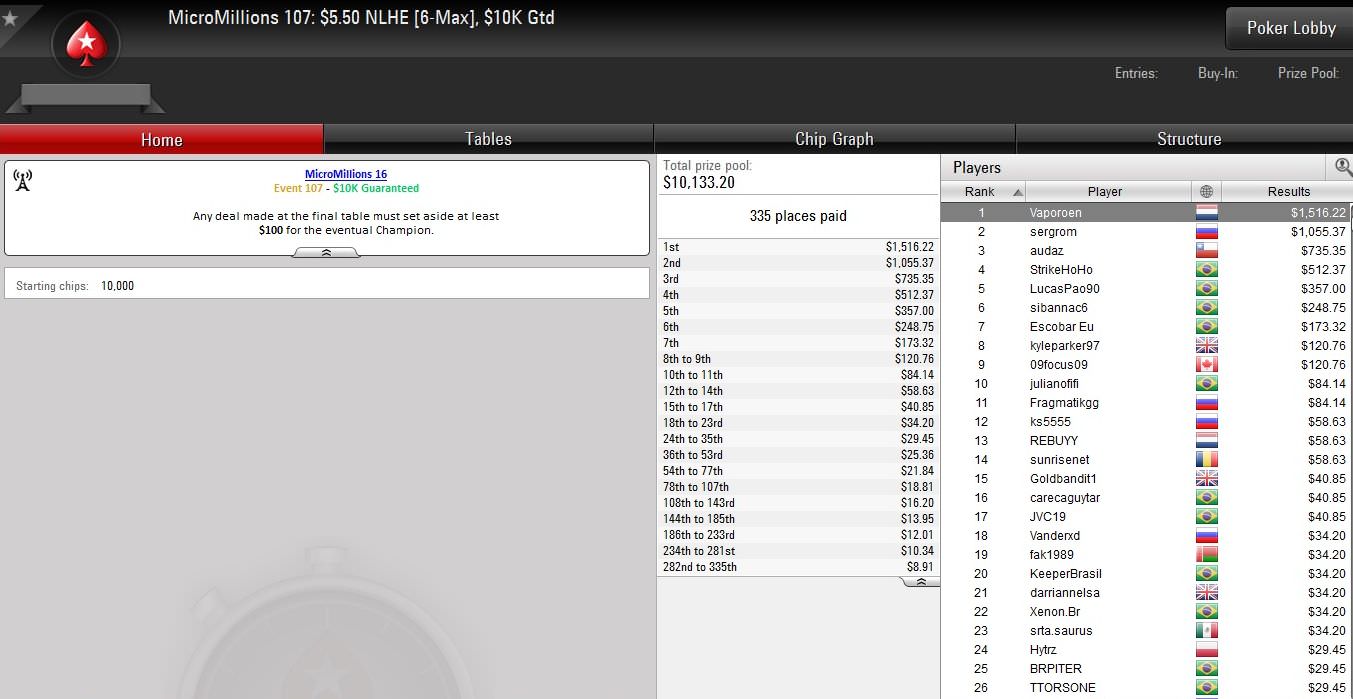Go to the Home tab
Viewport: 1353px width, 699px height.
point(161,139)
